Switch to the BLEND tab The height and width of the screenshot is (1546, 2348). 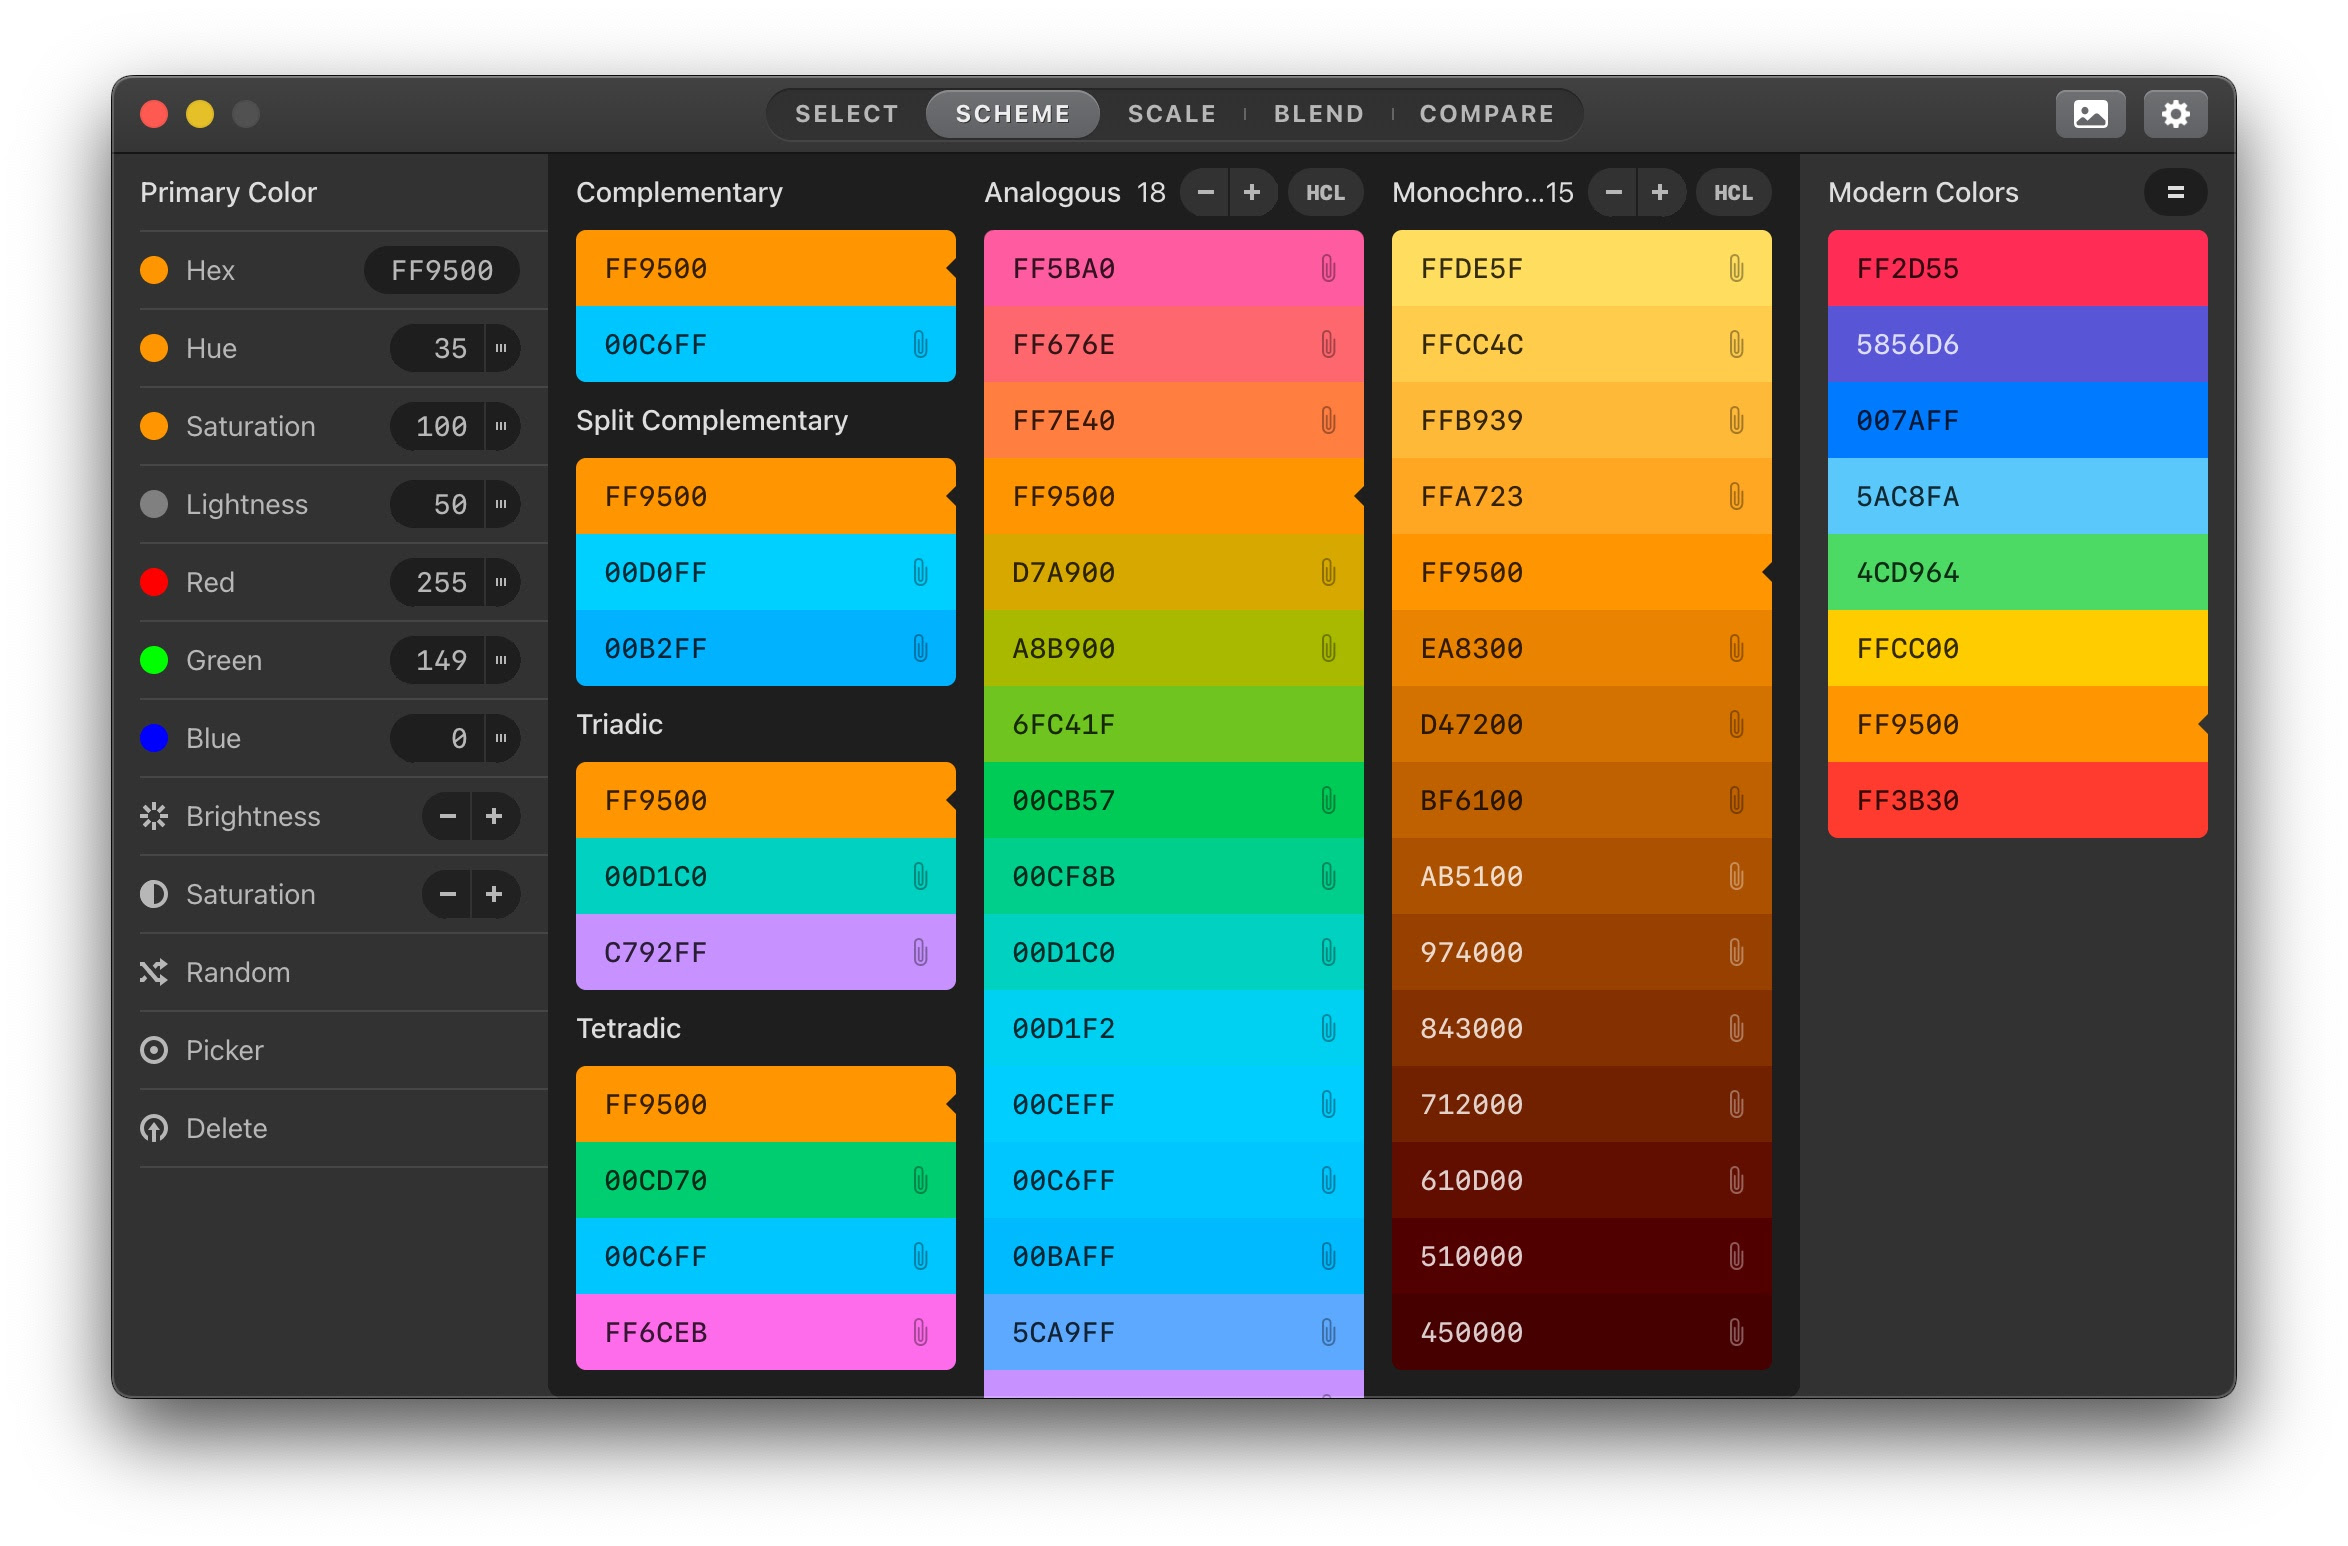(1318, 114)
